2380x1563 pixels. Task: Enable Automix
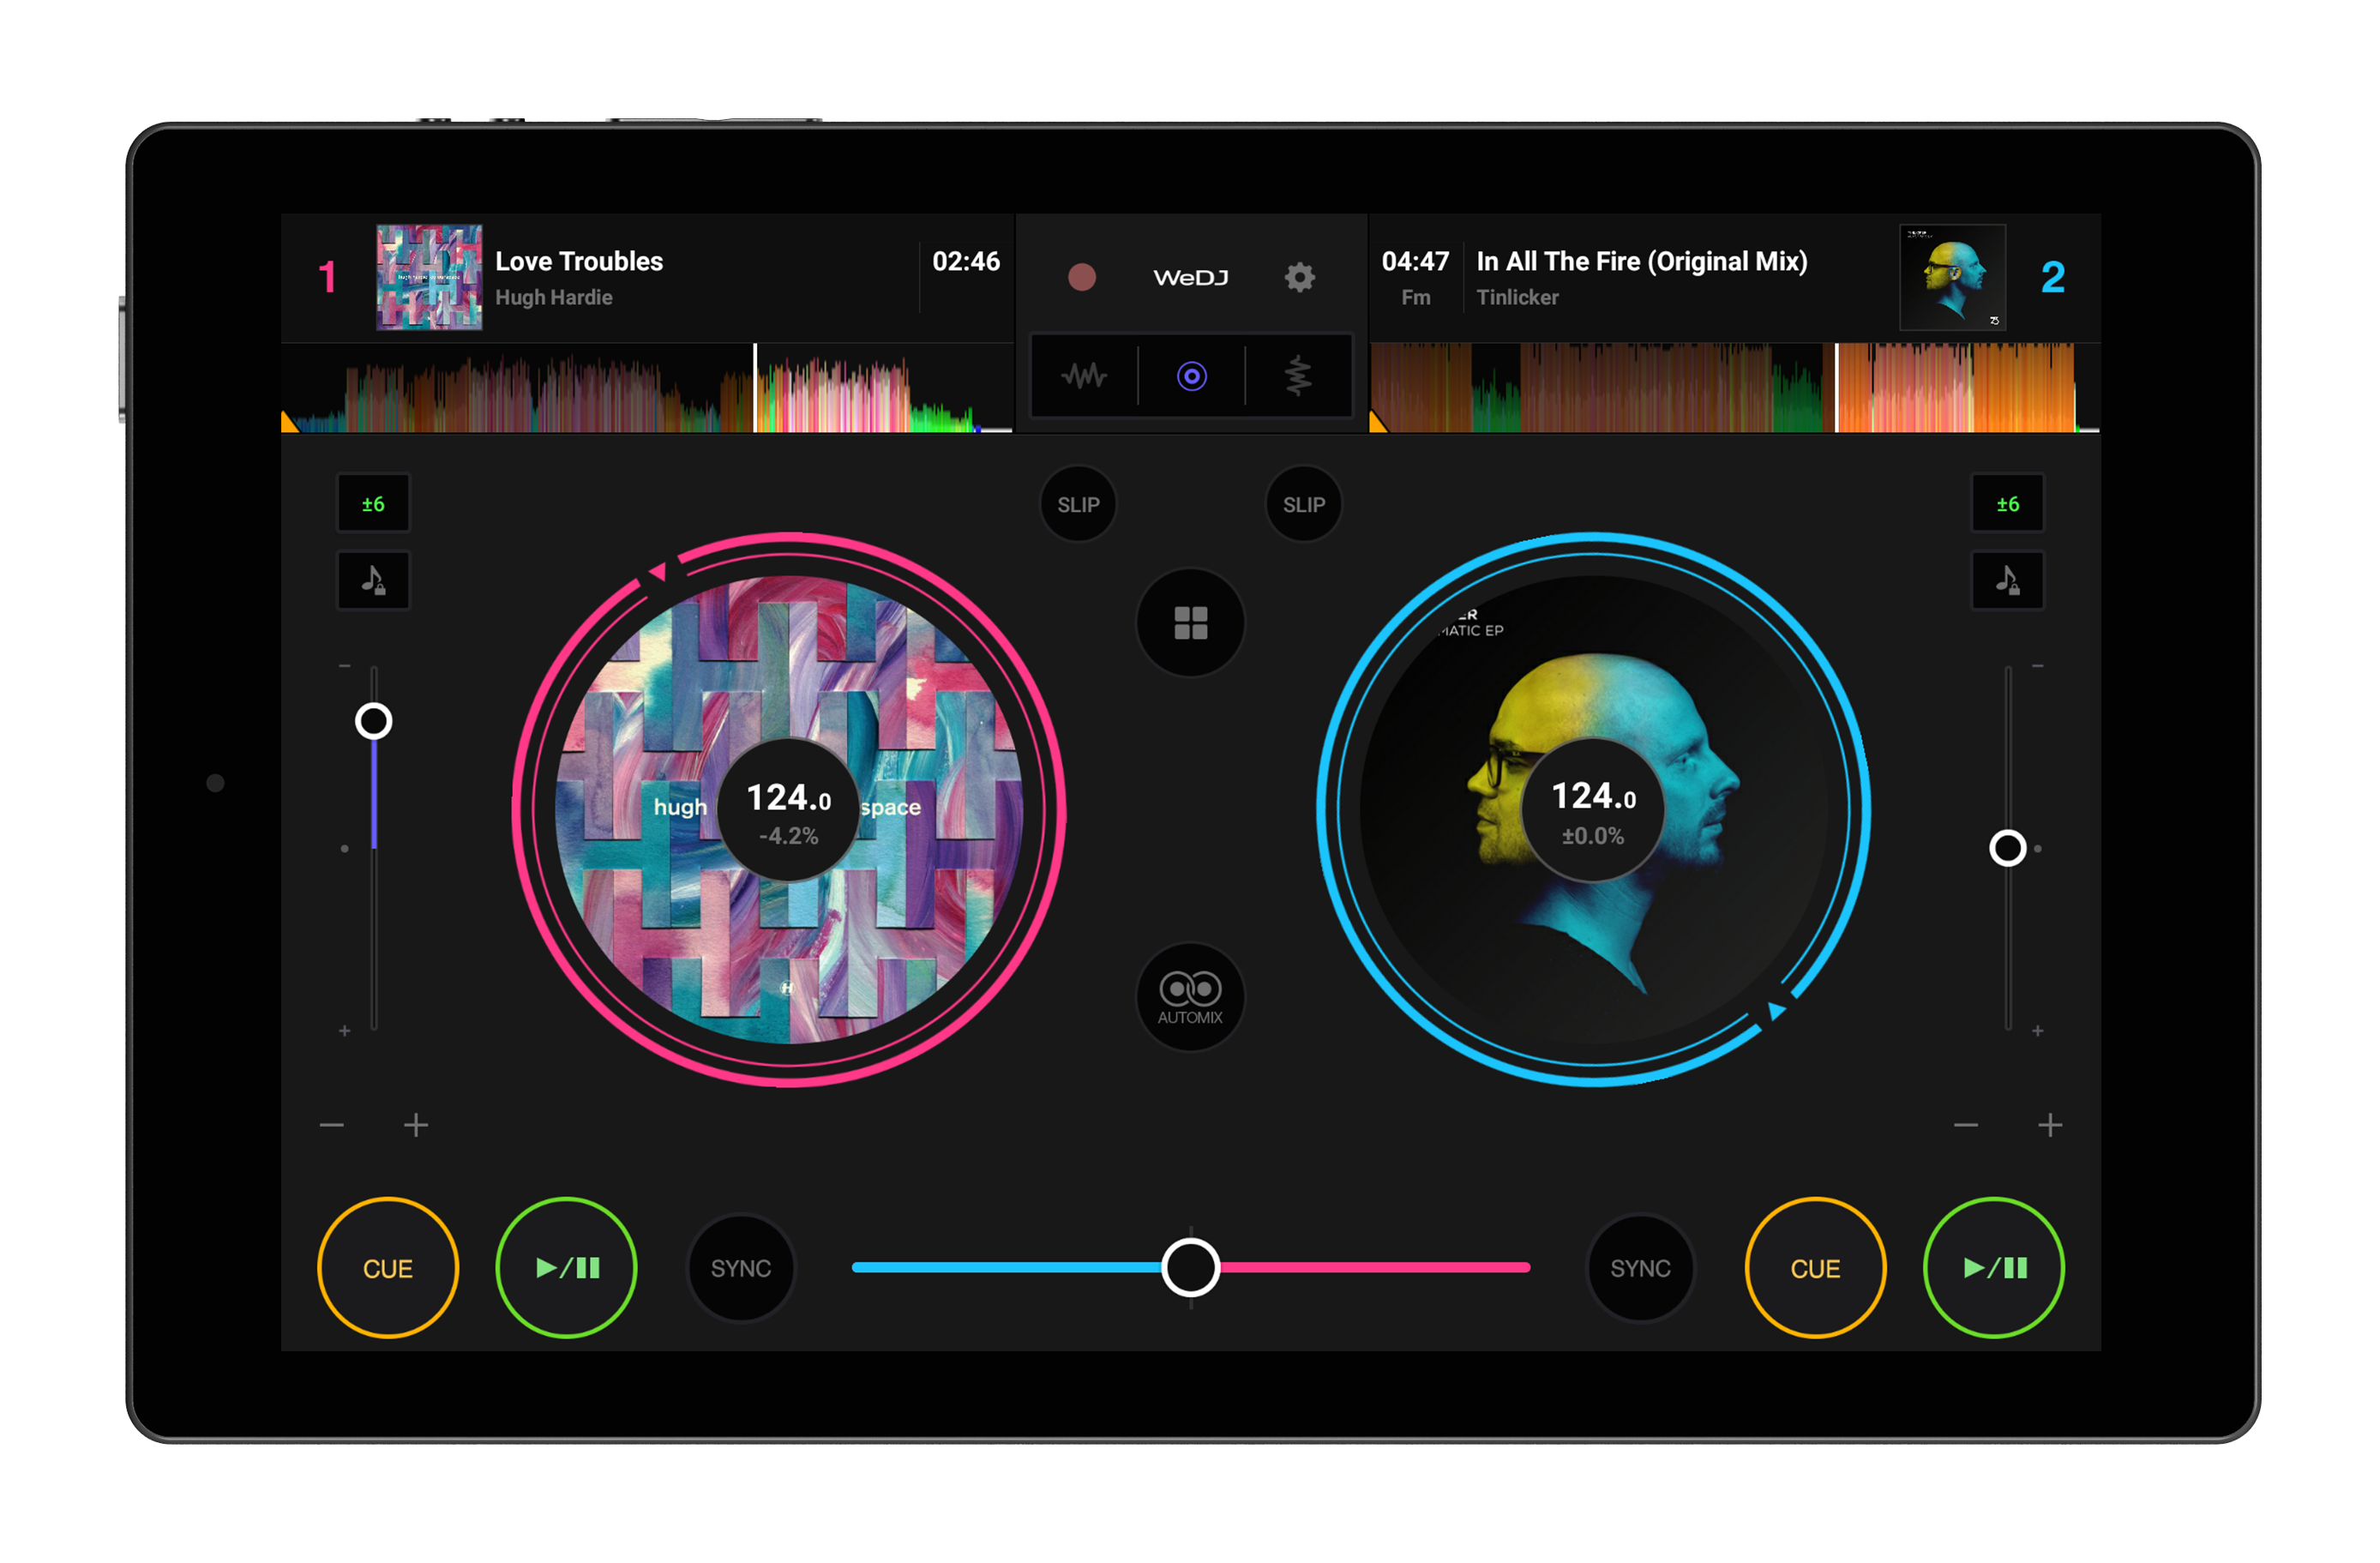(x=1190, y=997)
